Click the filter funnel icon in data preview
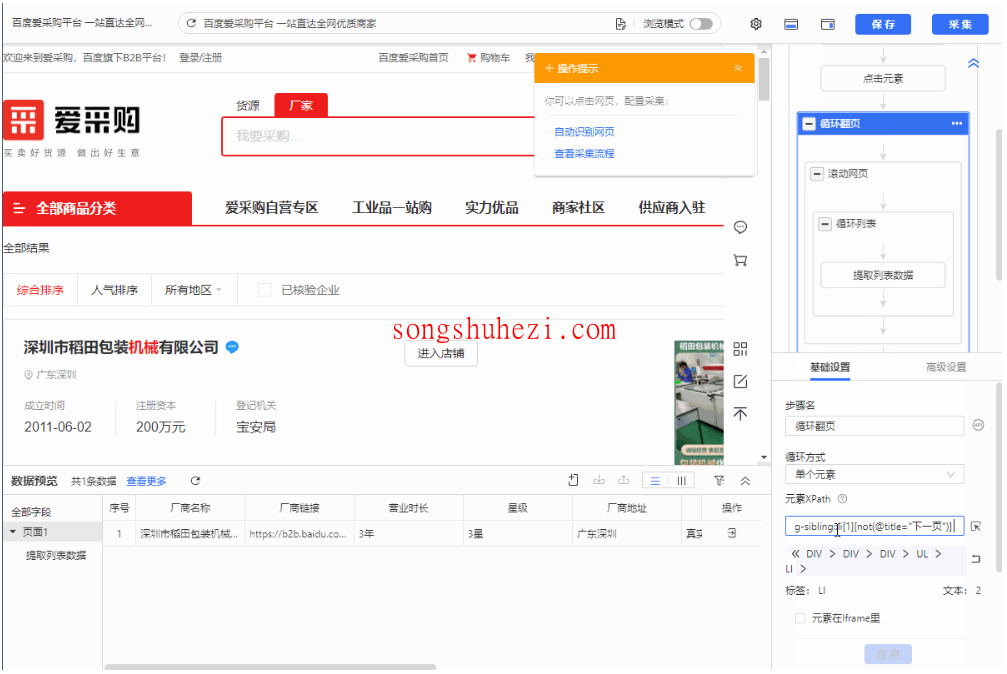 (x=719, y=481)
